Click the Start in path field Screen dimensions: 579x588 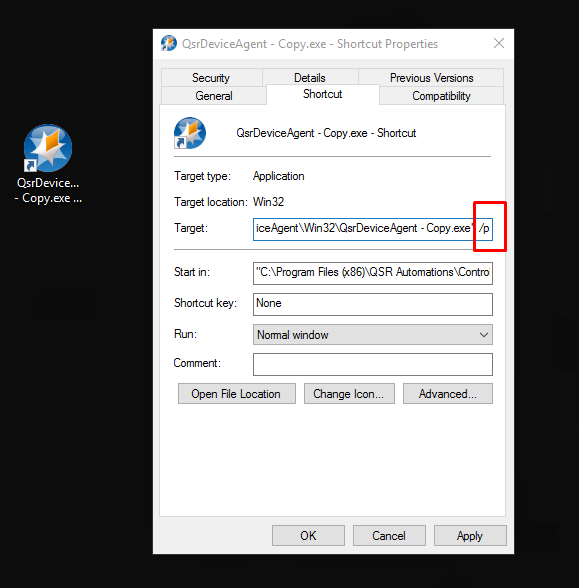[x=373, y=273]
